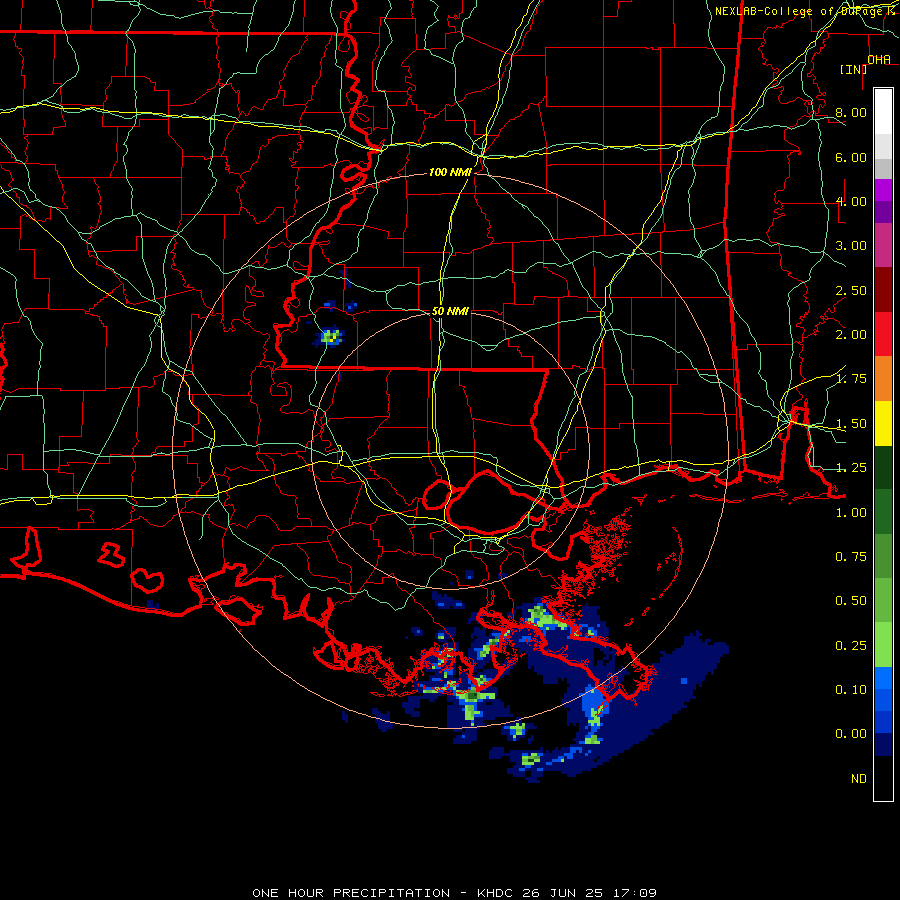Screen dimensions: 900x900
Task: Click the "6.00" legend value
Action: (x=851, y=157)
